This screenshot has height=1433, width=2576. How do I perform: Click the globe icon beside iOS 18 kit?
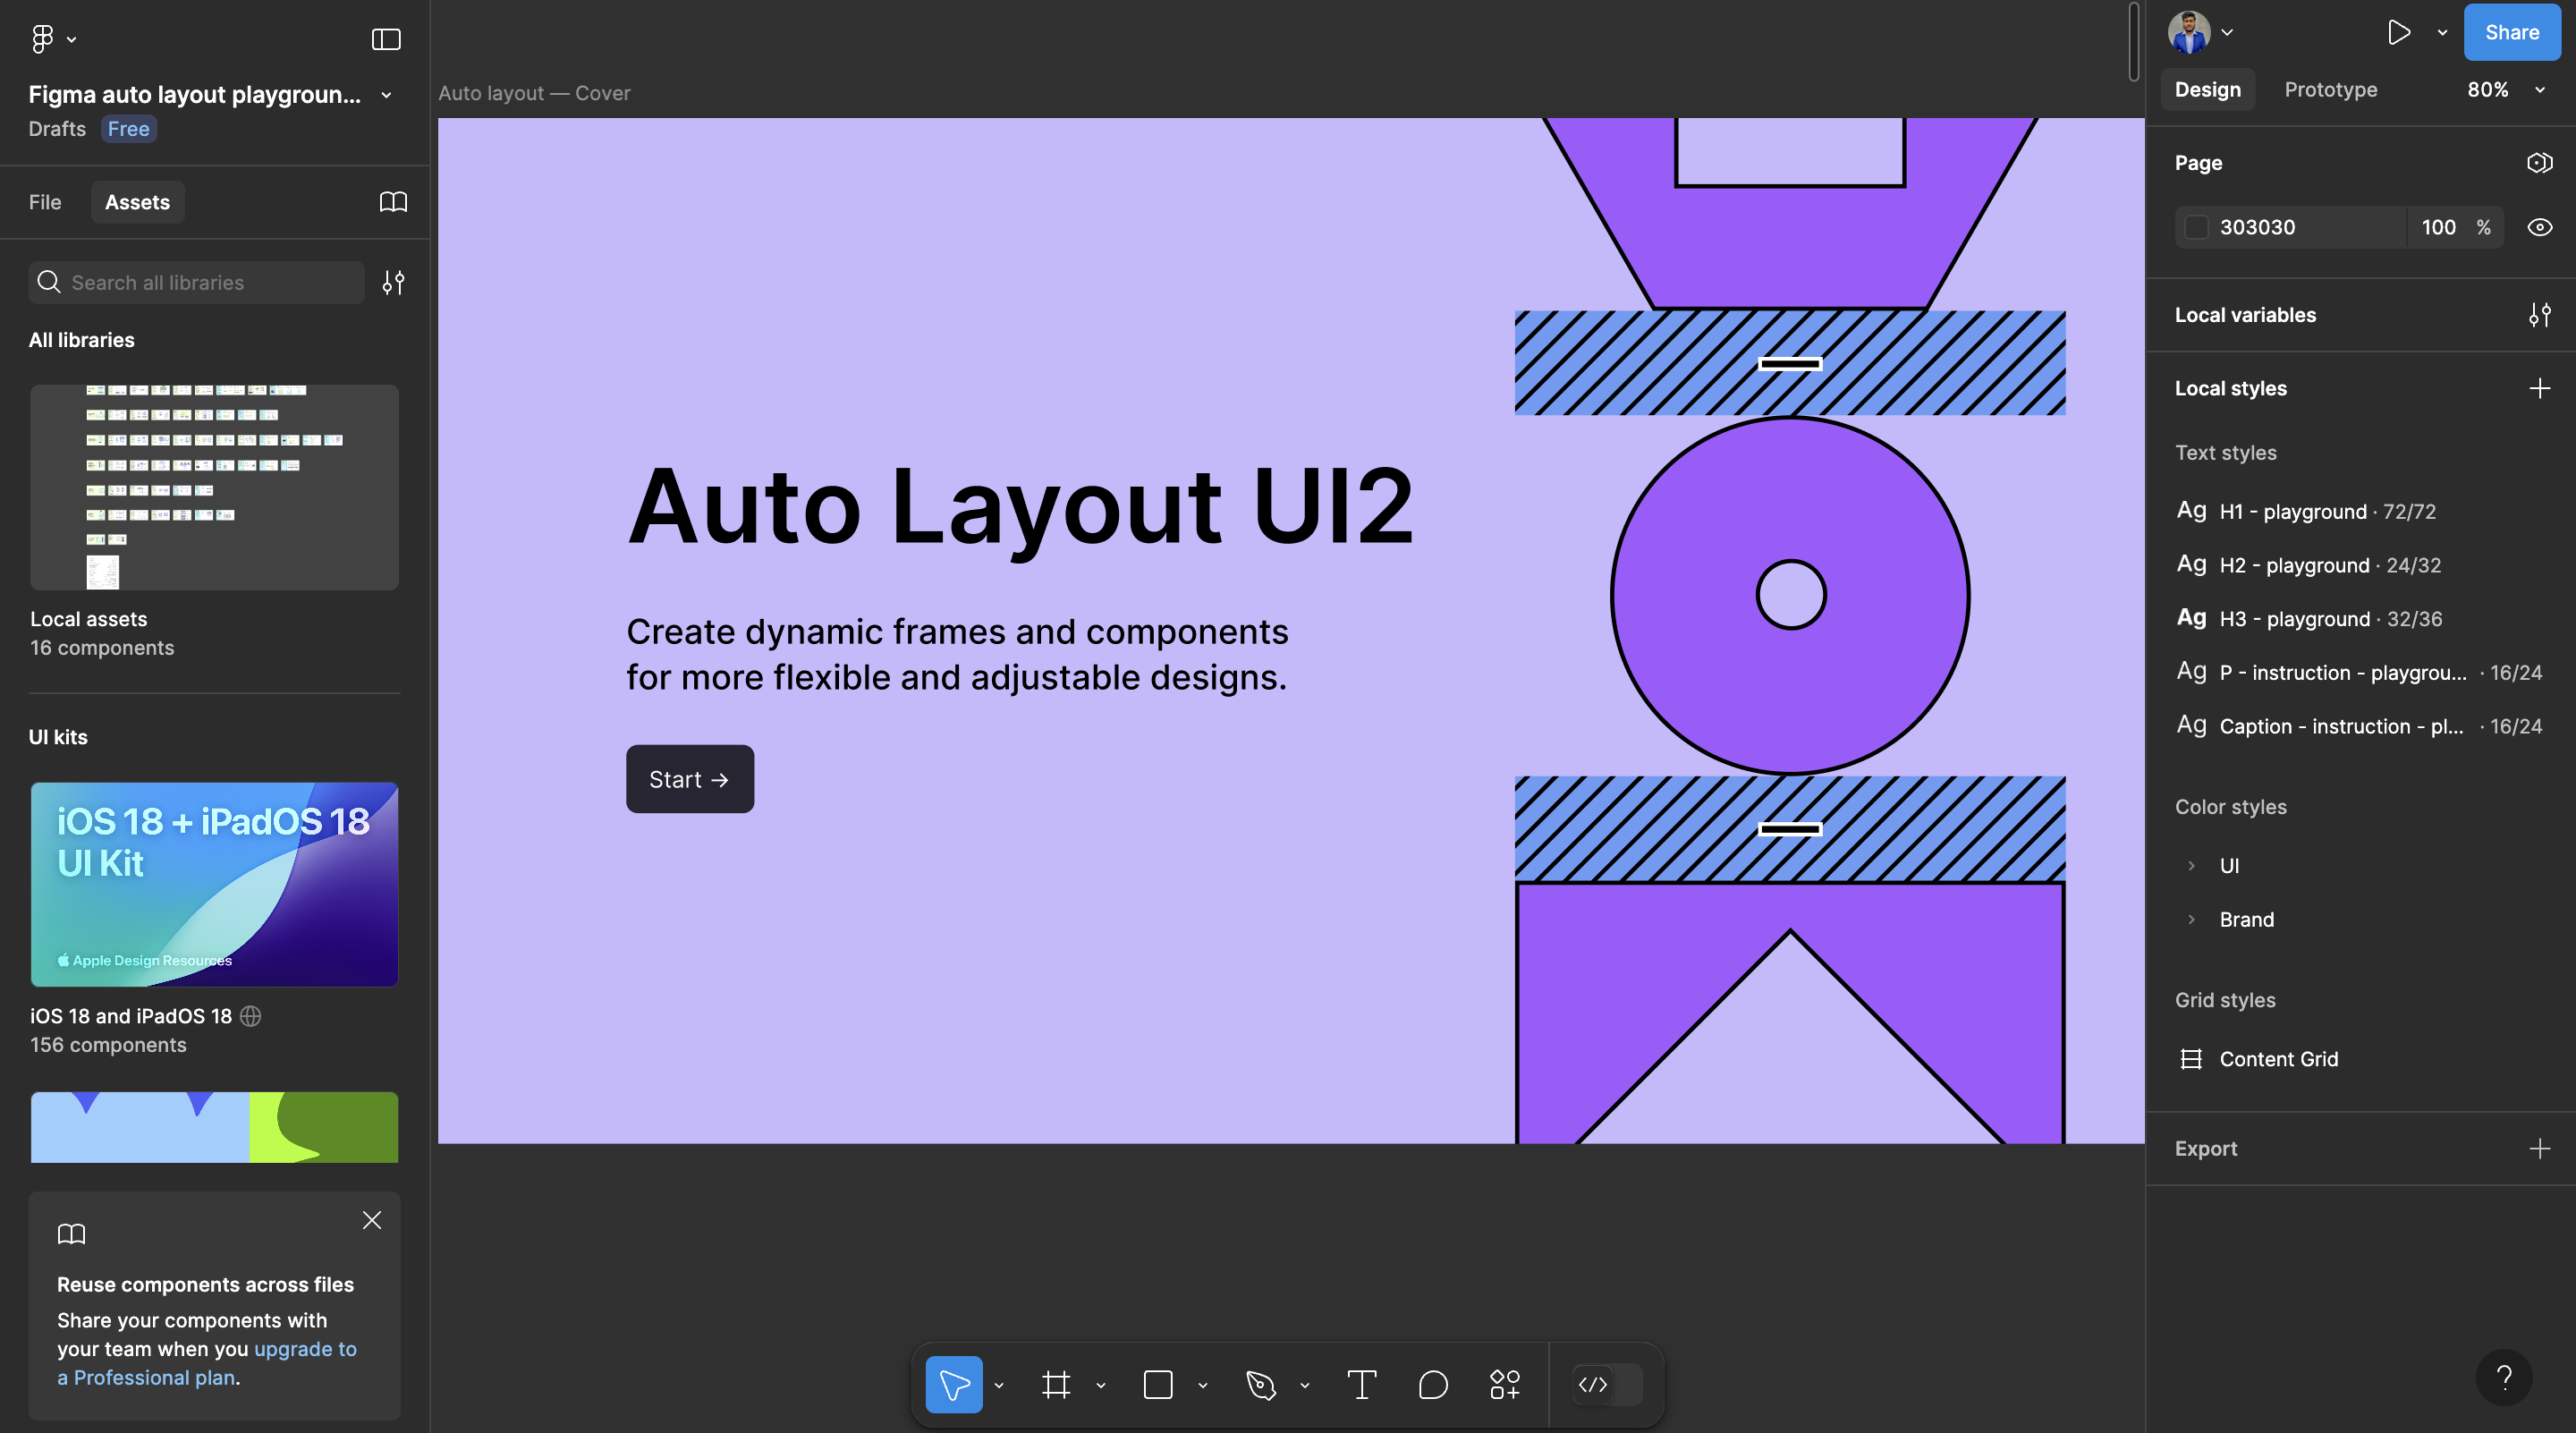point(251,1016)
